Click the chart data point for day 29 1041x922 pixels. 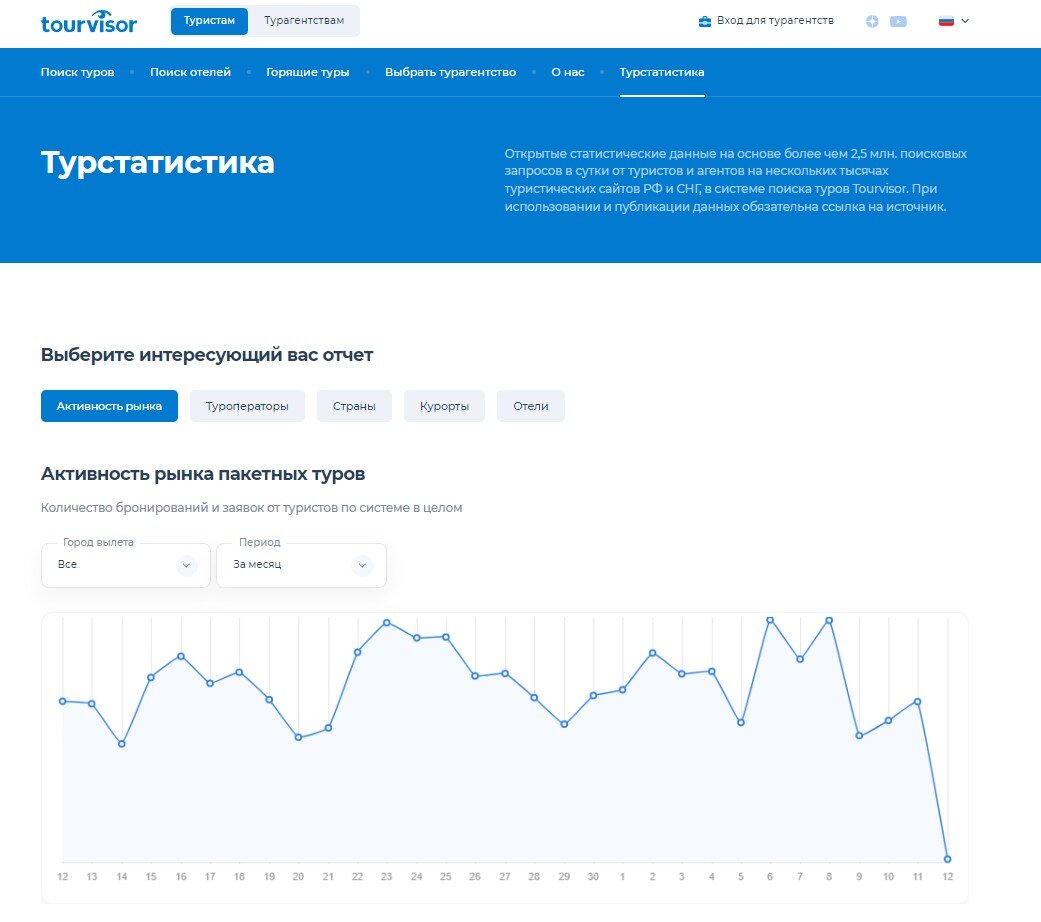coord(564,724)
